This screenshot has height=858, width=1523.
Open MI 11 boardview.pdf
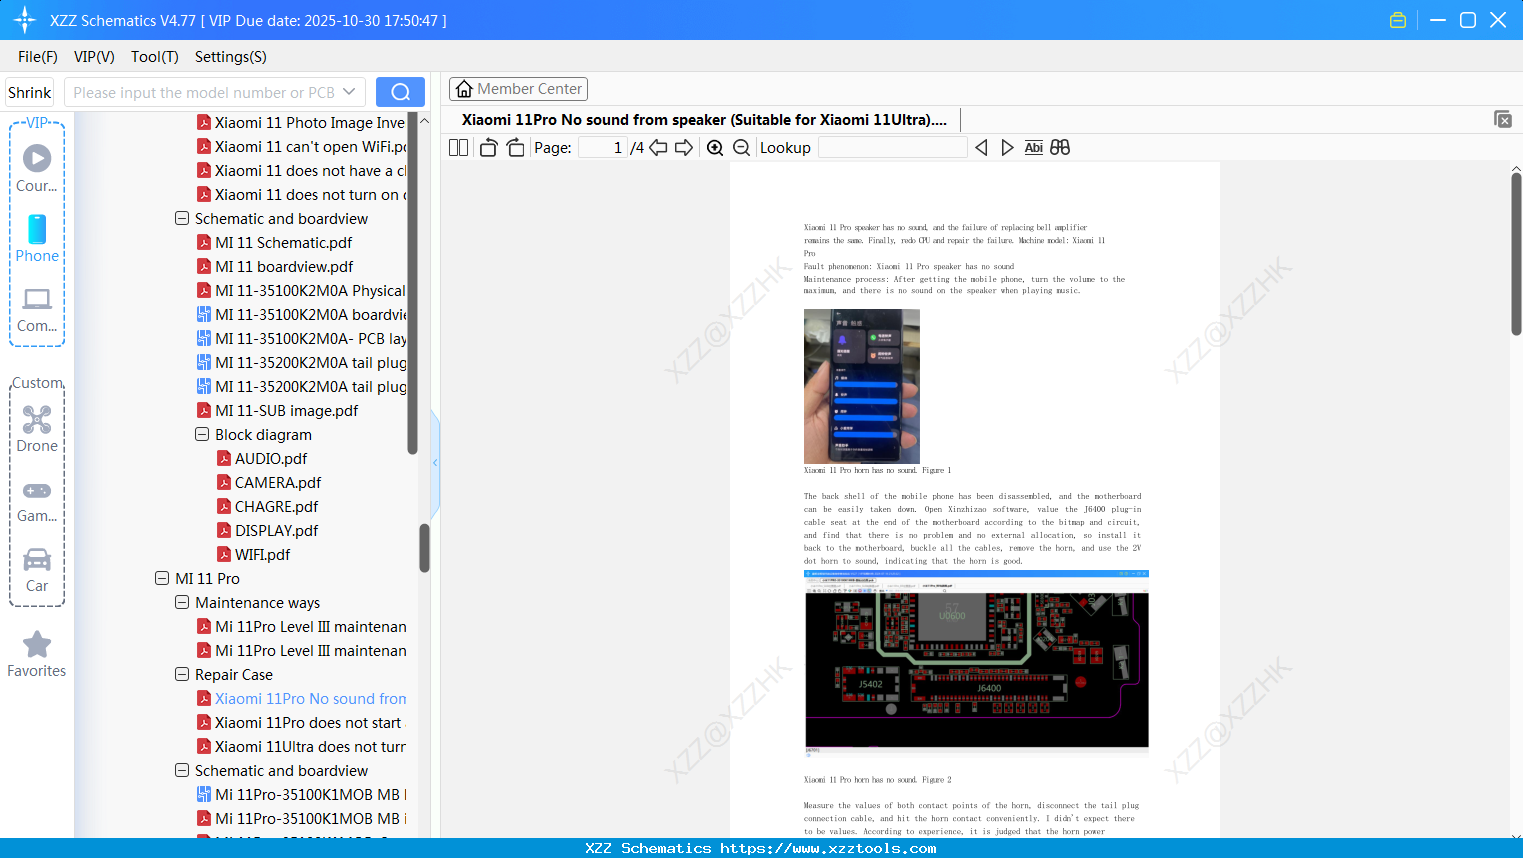(x=285, y=266)
